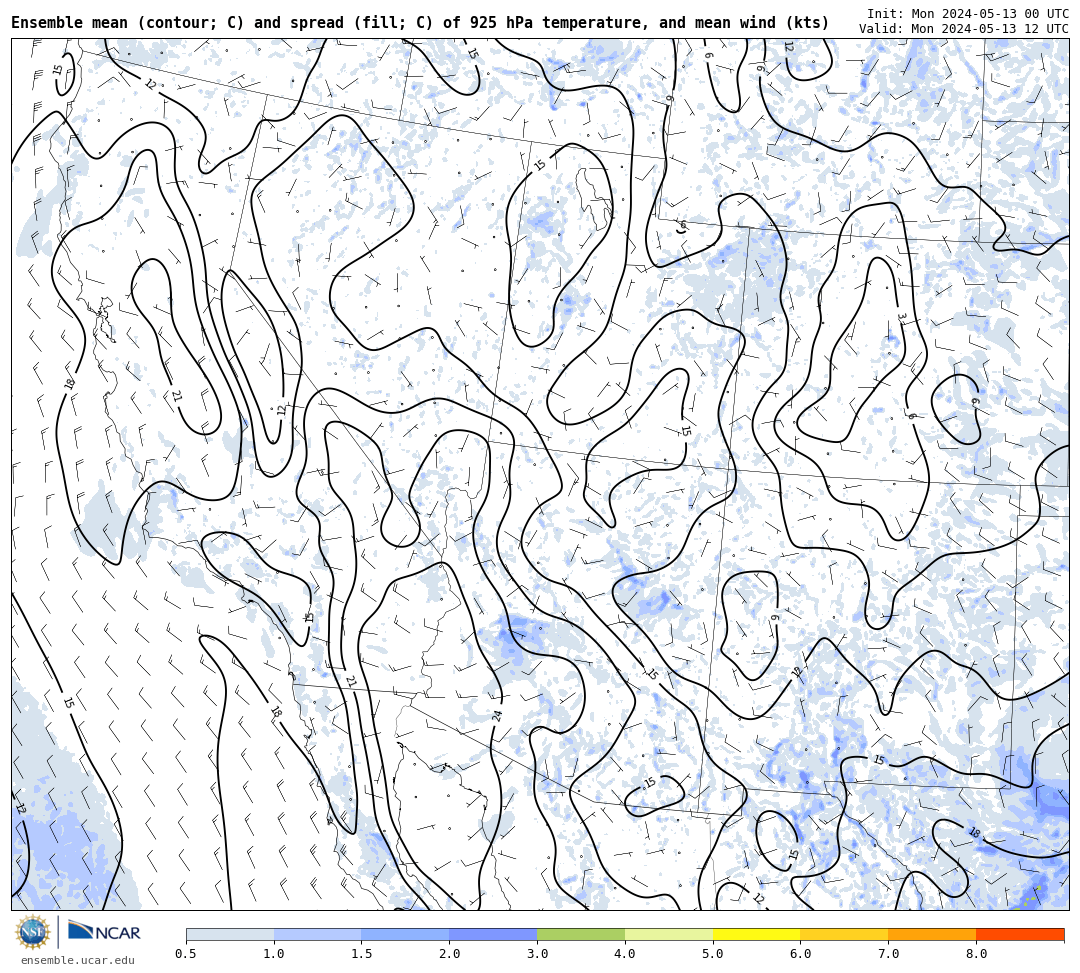Image resolution: width=1080 pixels, height=973 pixels.
Task: Click the red swatch above 8.0
Action: click(x=1020, y=934)
